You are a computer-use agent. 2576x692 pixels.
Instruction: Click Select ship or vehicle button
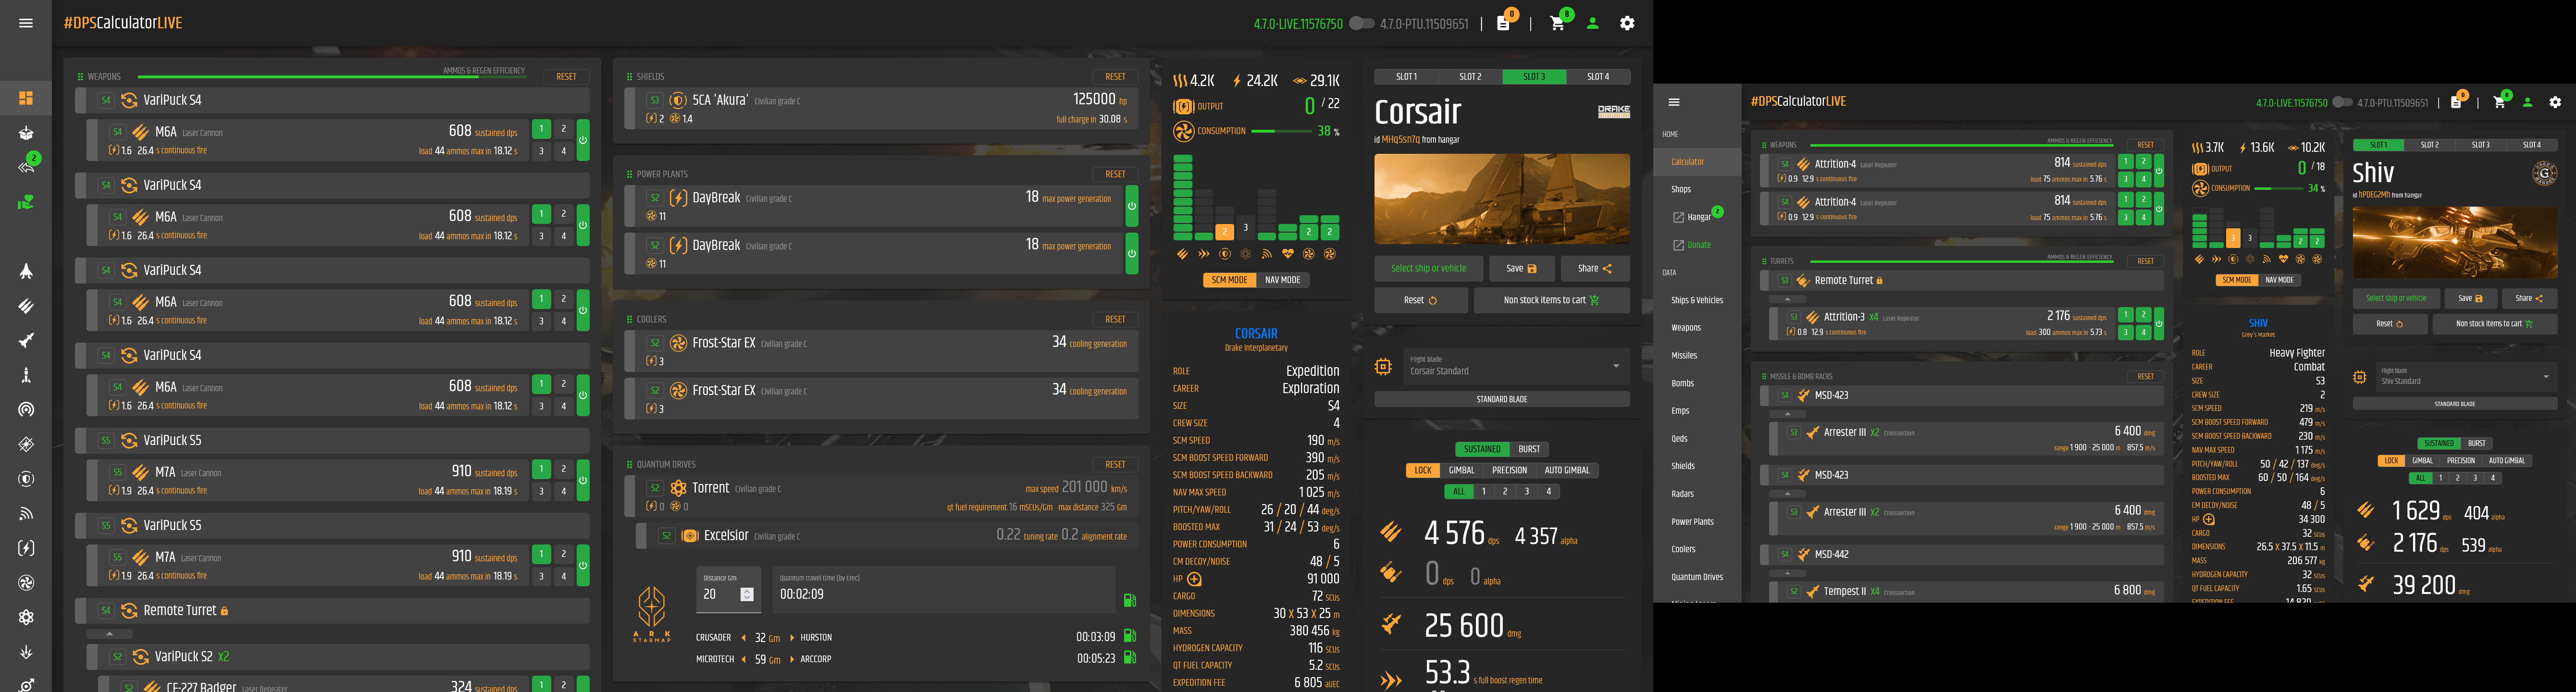1428,268
